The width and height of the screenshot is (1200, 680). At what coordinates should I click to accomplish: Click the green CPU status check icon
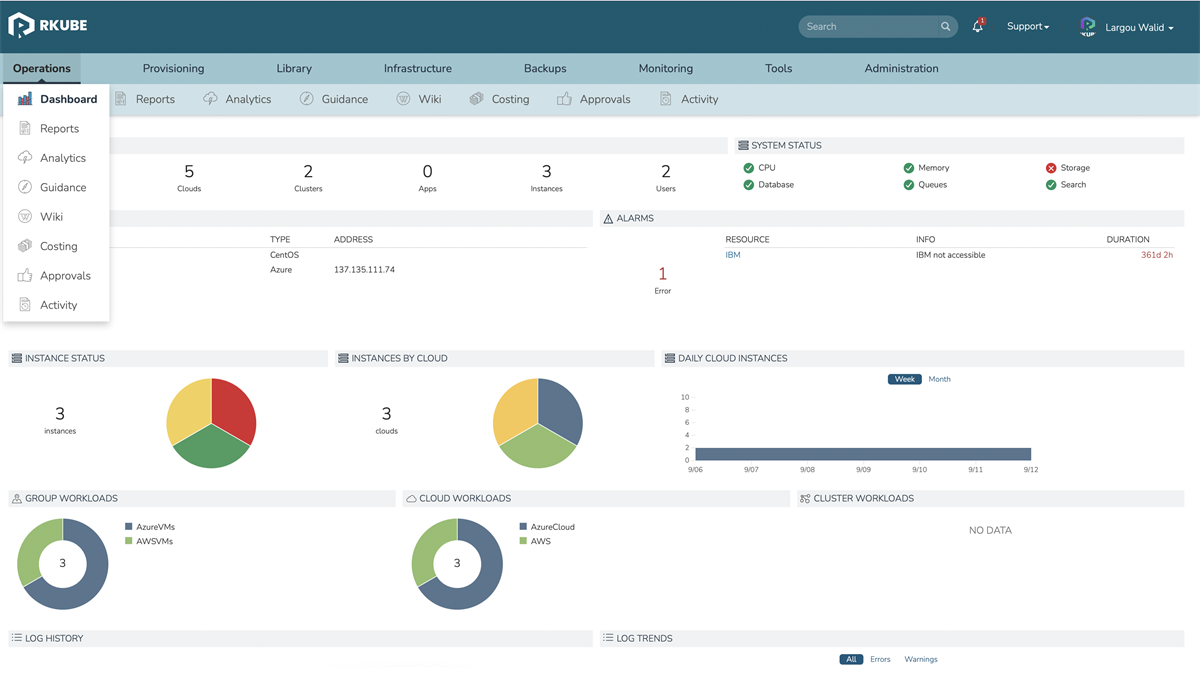pyautogui.click(x=749, y=168)
